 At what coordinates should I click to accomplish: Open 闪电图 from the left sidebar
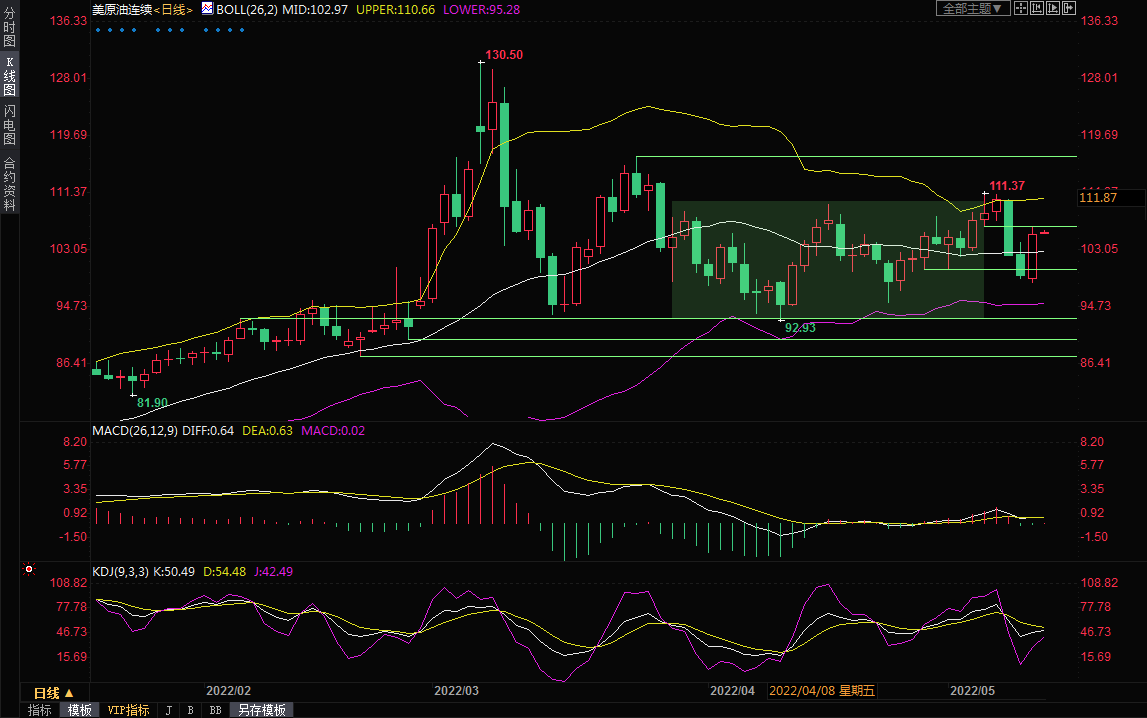click(9, 125)
